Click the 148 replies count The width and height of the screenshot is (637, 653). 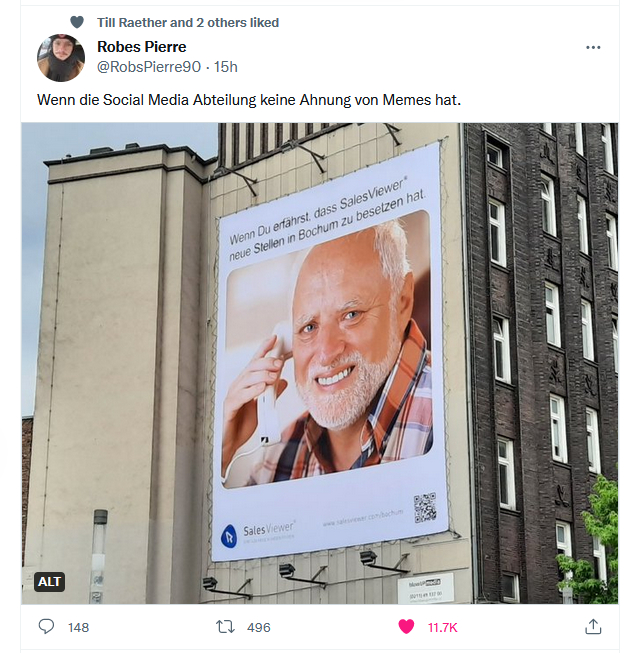(x=79, y=627)
